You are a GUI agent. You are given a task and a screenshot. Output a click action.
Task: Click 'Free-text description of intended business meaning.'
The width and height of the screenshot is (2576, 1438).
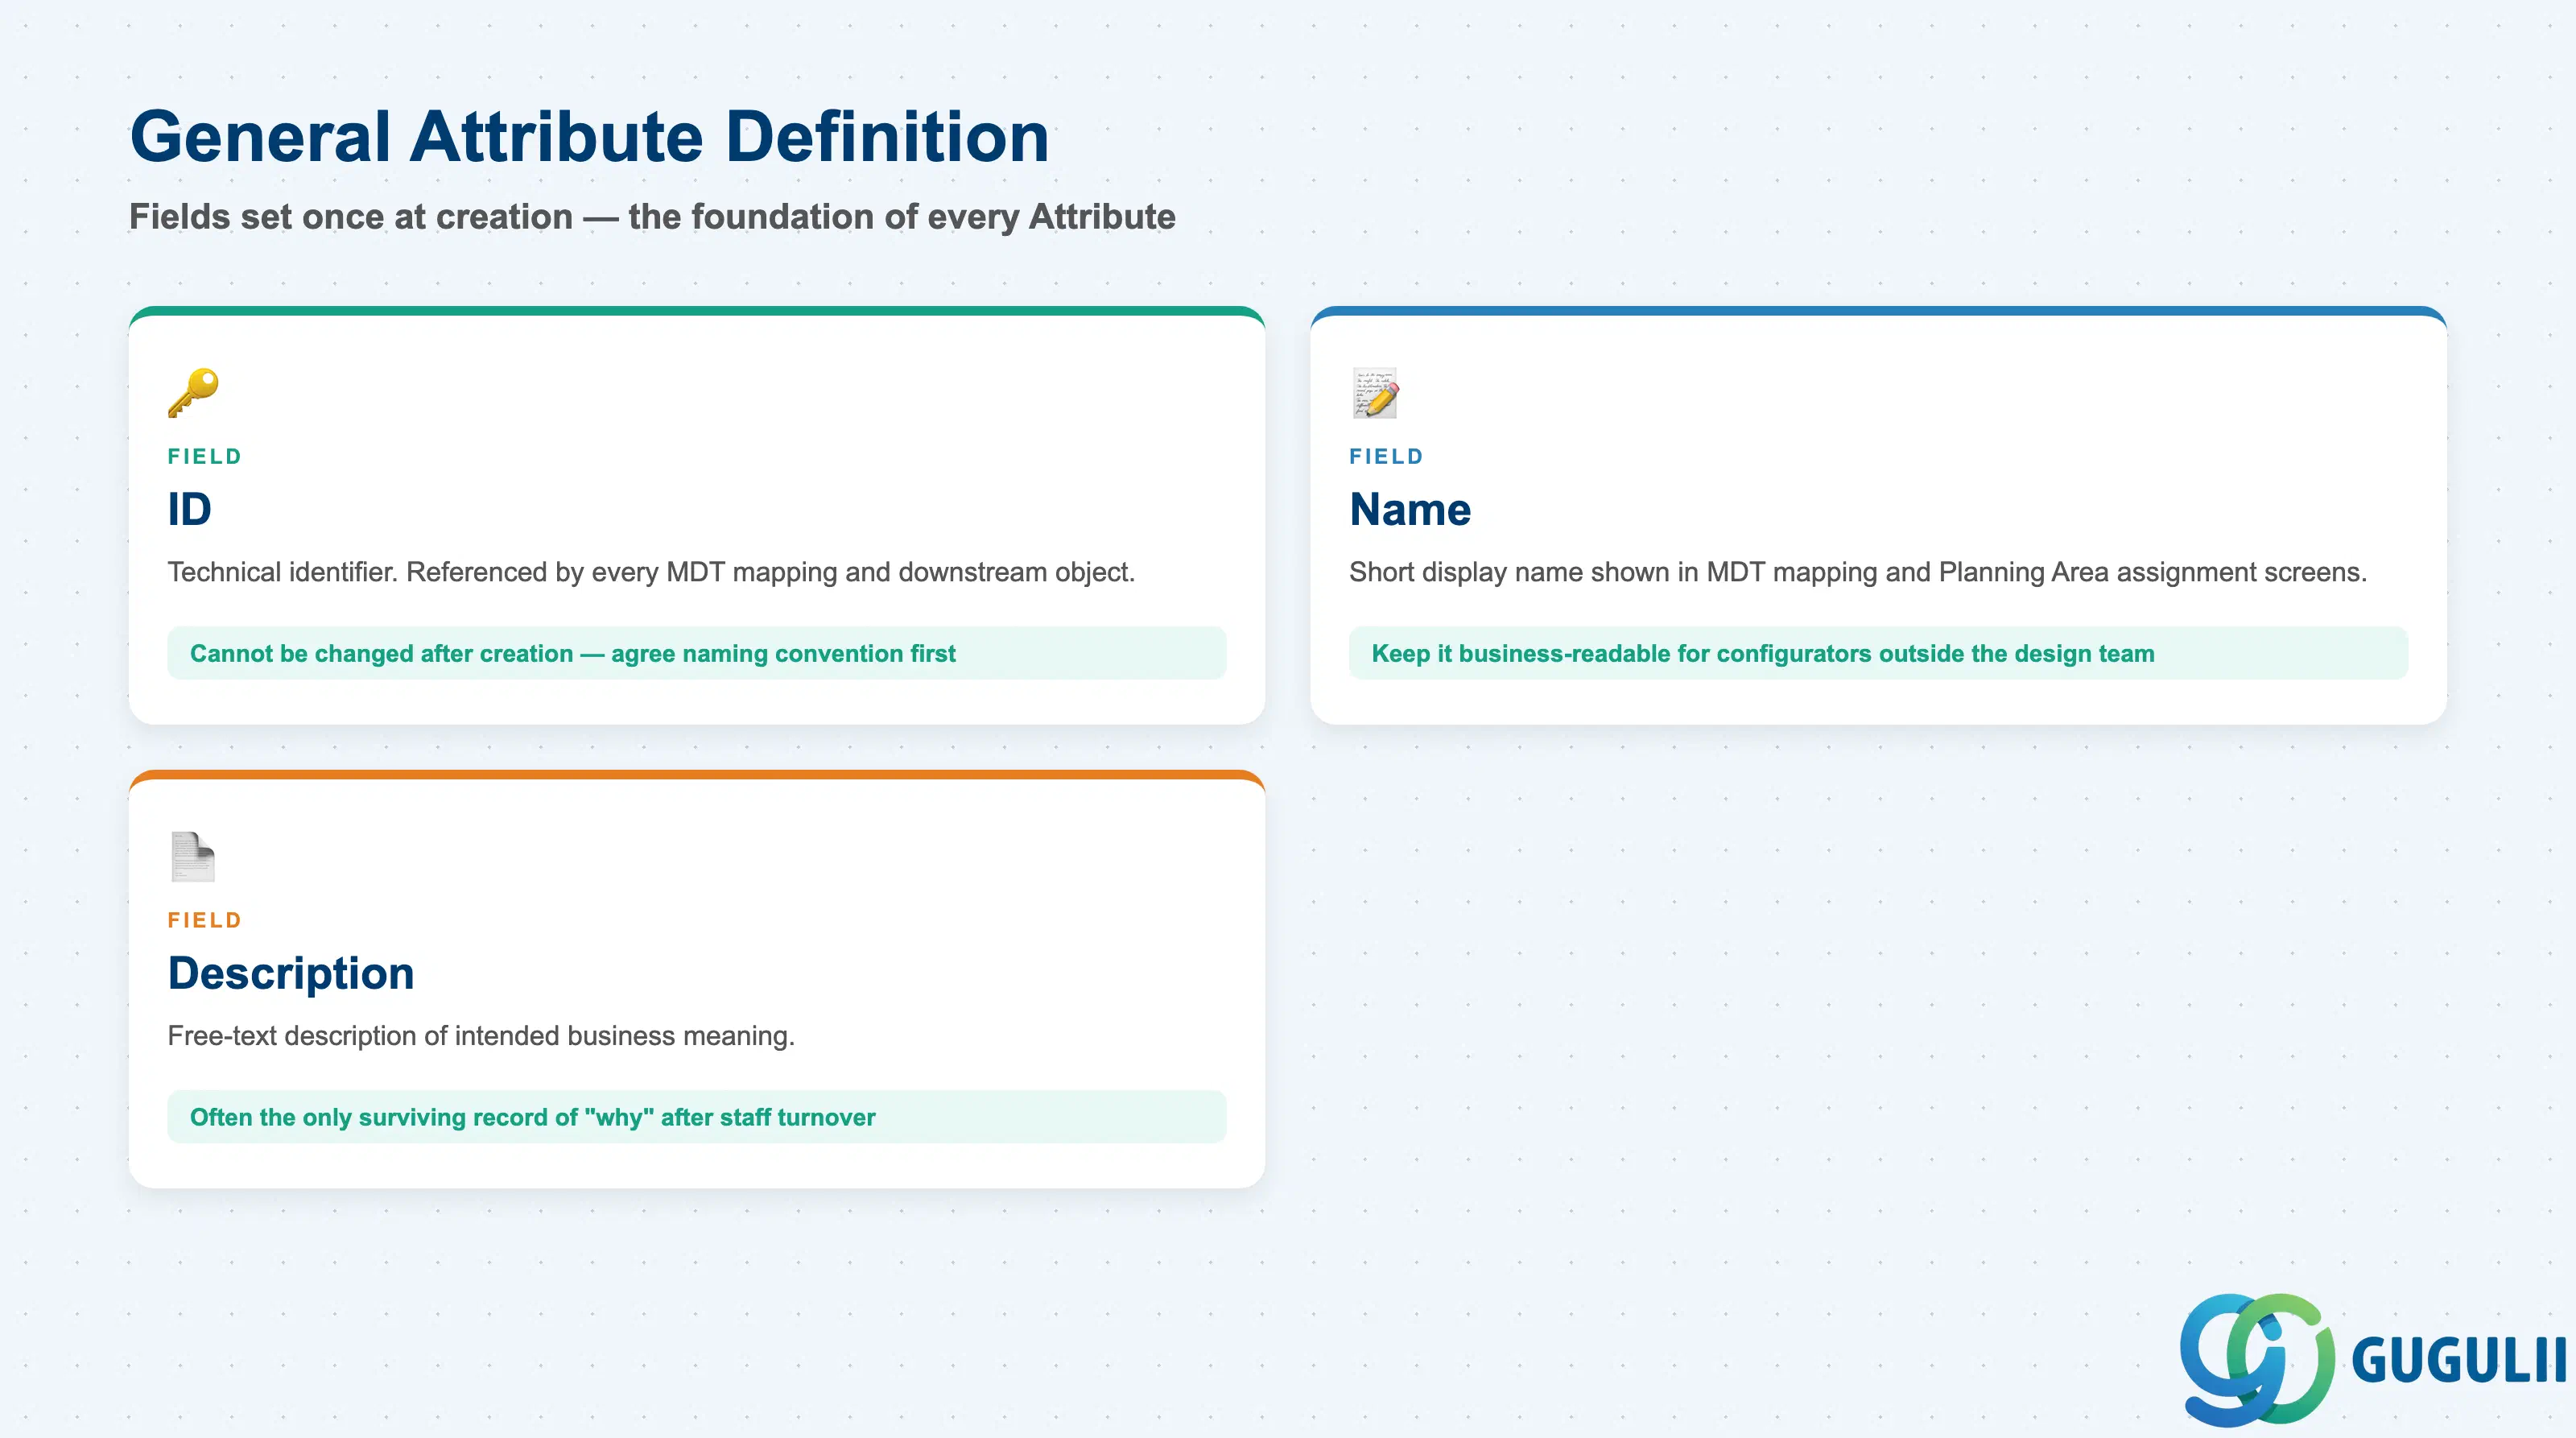(481, 1036)
